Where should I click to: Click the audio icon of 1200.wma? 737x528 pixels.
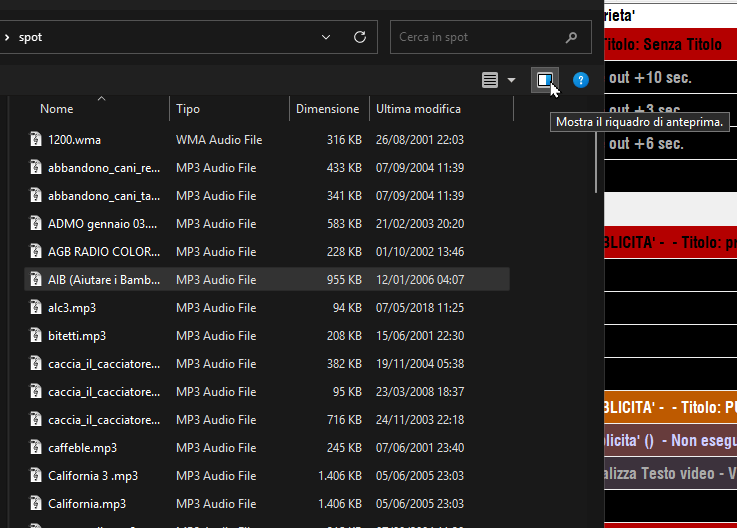36,140
